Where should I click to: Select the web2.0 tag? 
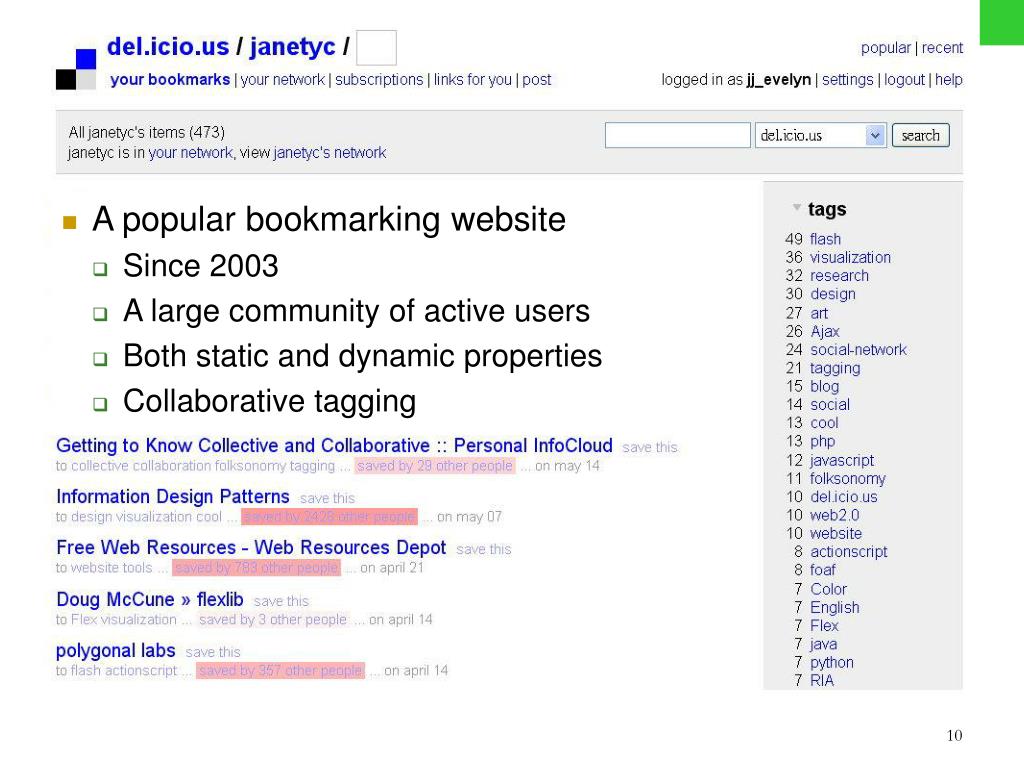834,515
